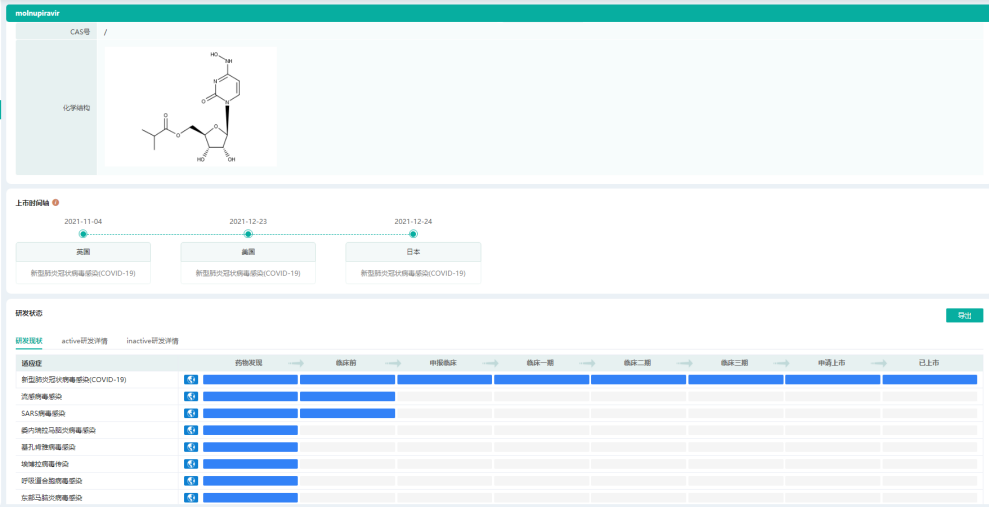Image resolution: width=989 pixels, height=507 pixels.
Task: Switch to the active研发详情 tab
Action: coord(84,341)
